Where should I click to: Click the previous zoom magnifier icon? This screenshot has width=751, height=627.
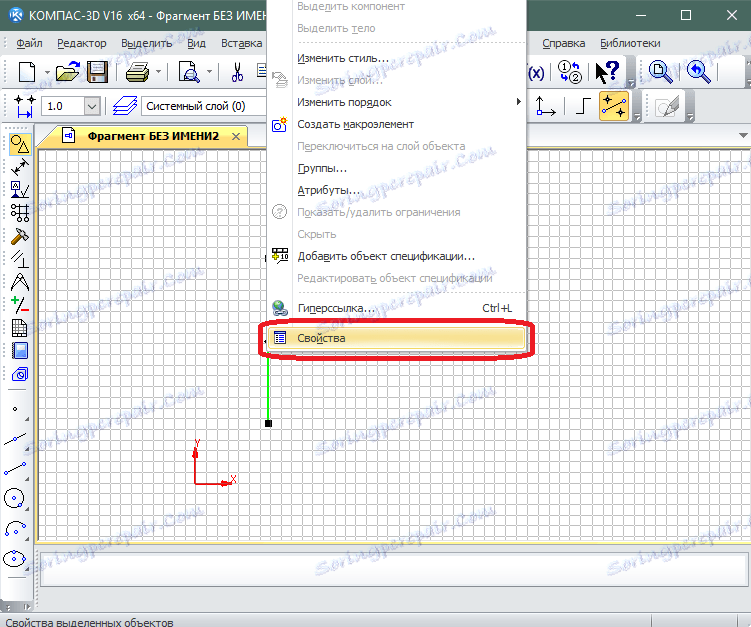click(698, 72)
